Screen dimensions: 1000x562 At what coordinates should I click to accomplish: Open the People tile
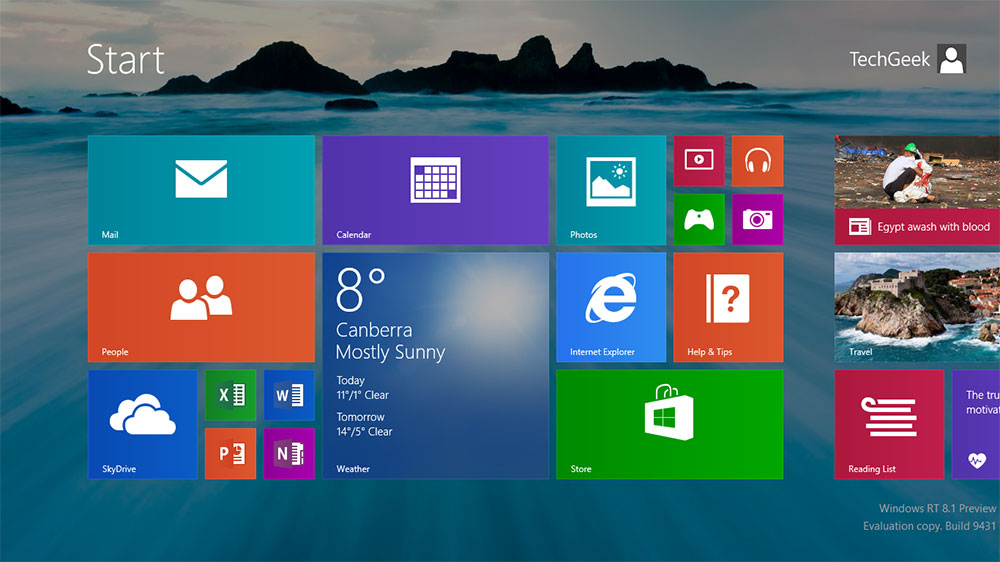[x=201, y=307]
